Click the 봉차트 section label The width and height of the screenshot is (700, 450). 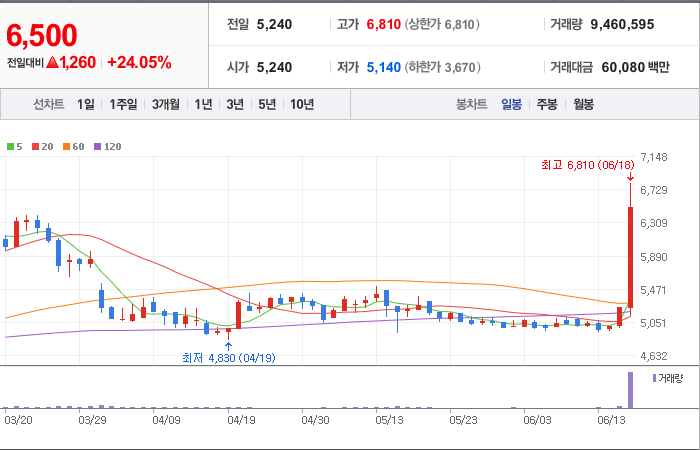471,104
